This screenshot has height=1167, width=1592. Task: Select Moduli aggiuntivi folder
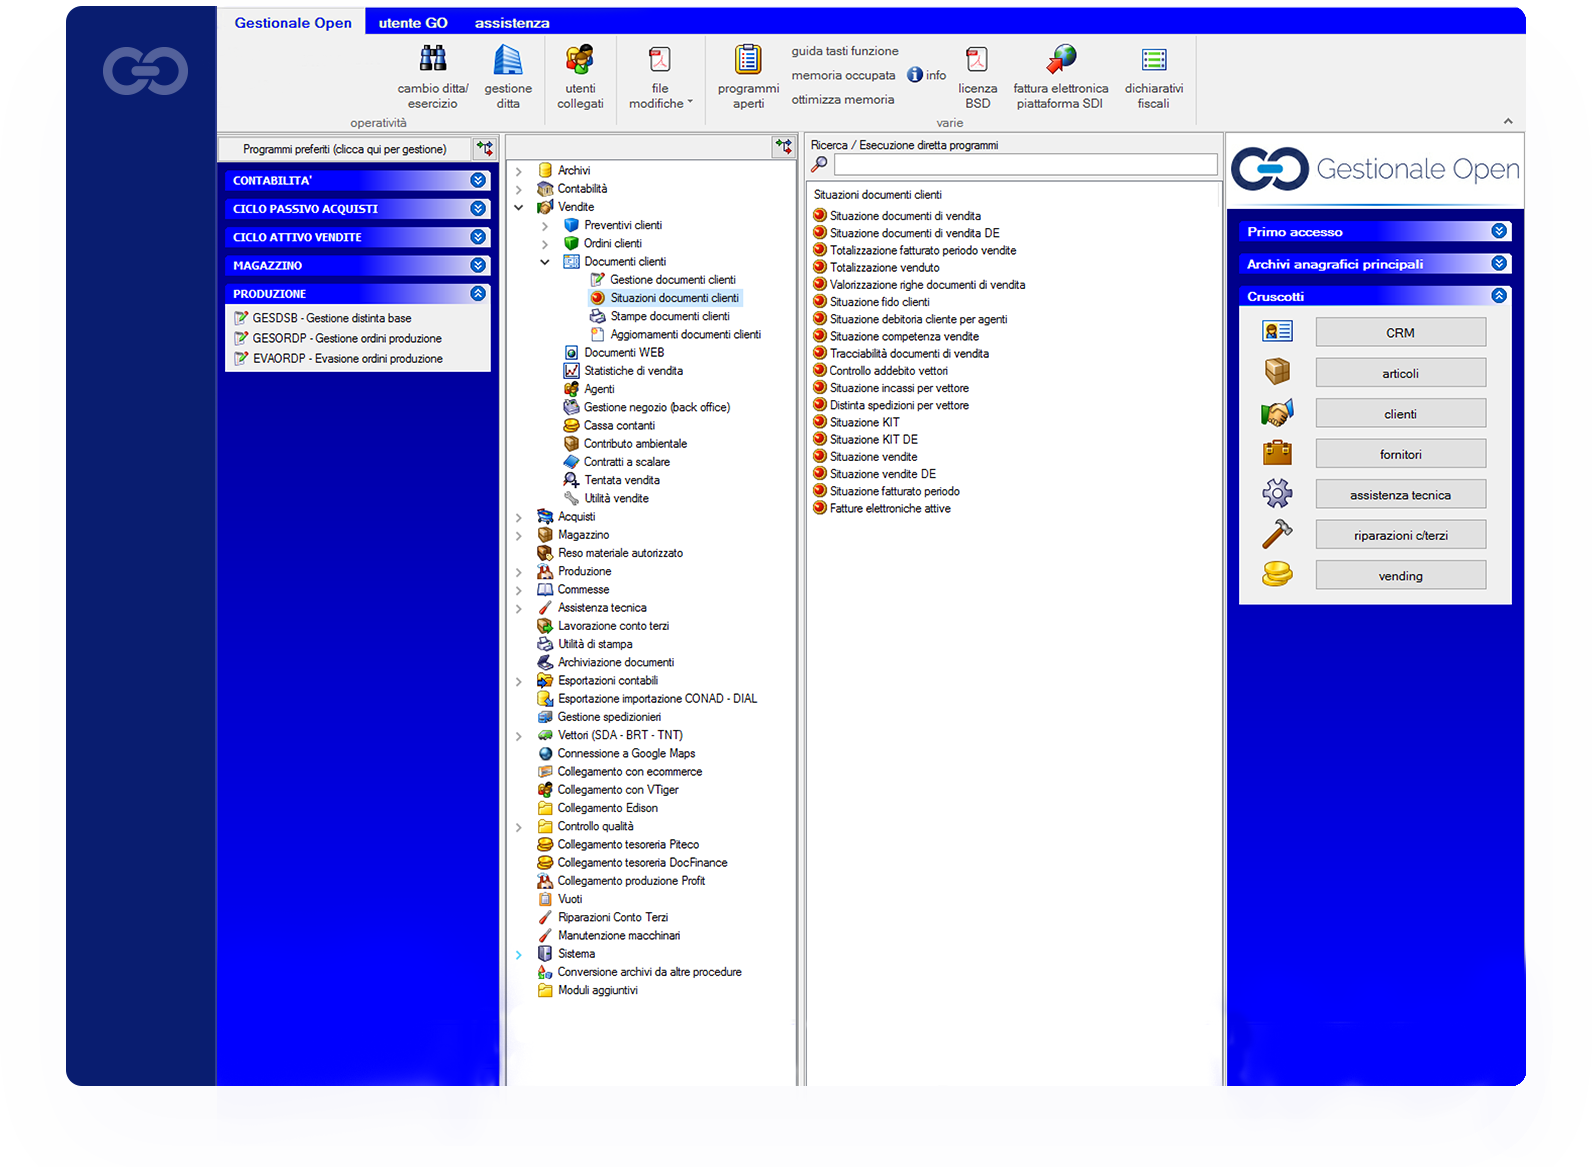click(597, 990)
